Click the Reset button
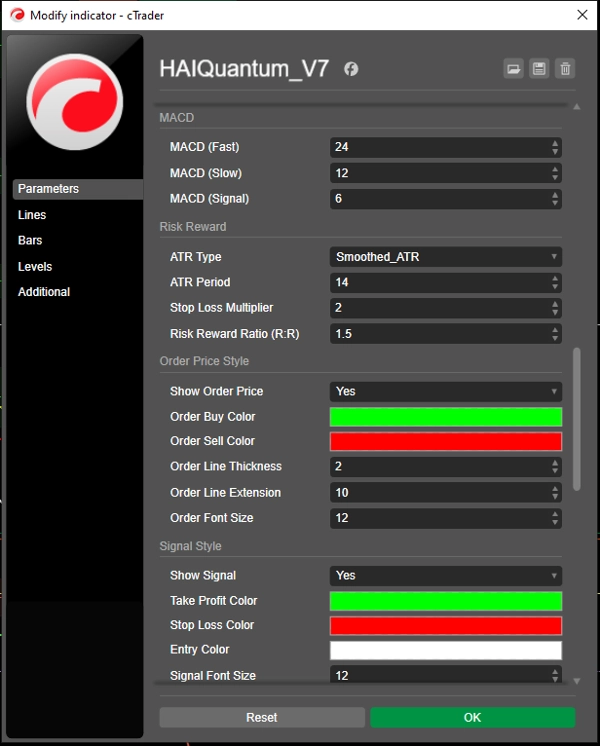The image size is (600, 746). [262, 717]
